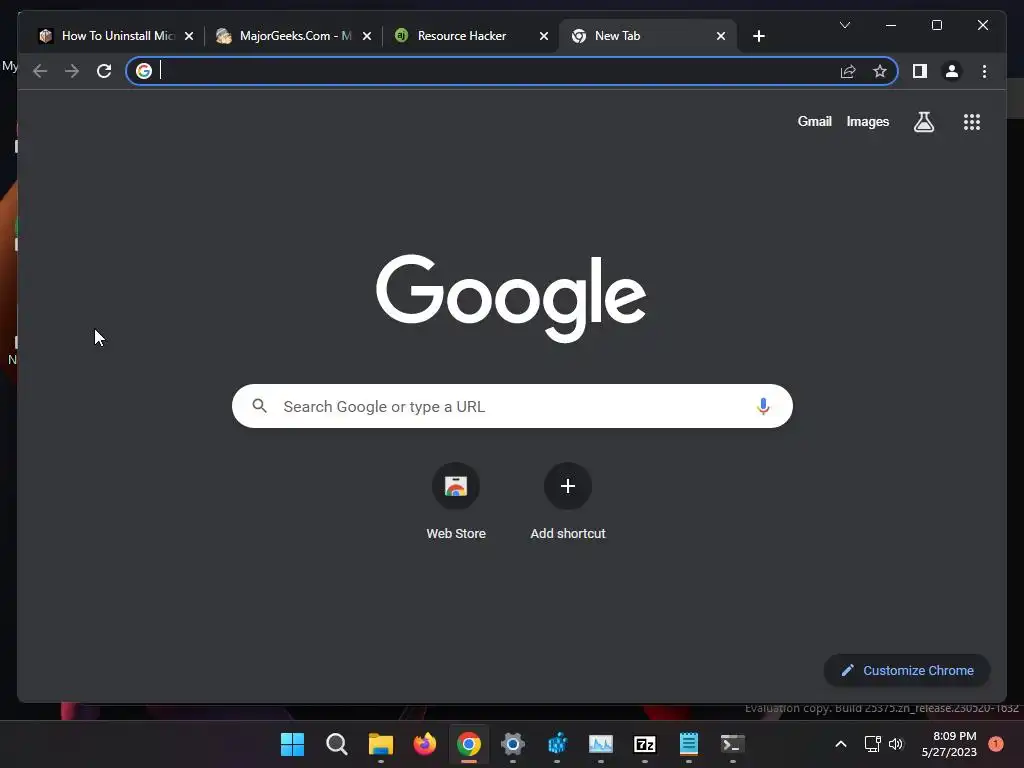Open the Chrome three-dot menu
This screenshot has height=768, width=1024.
click(984, 71)
